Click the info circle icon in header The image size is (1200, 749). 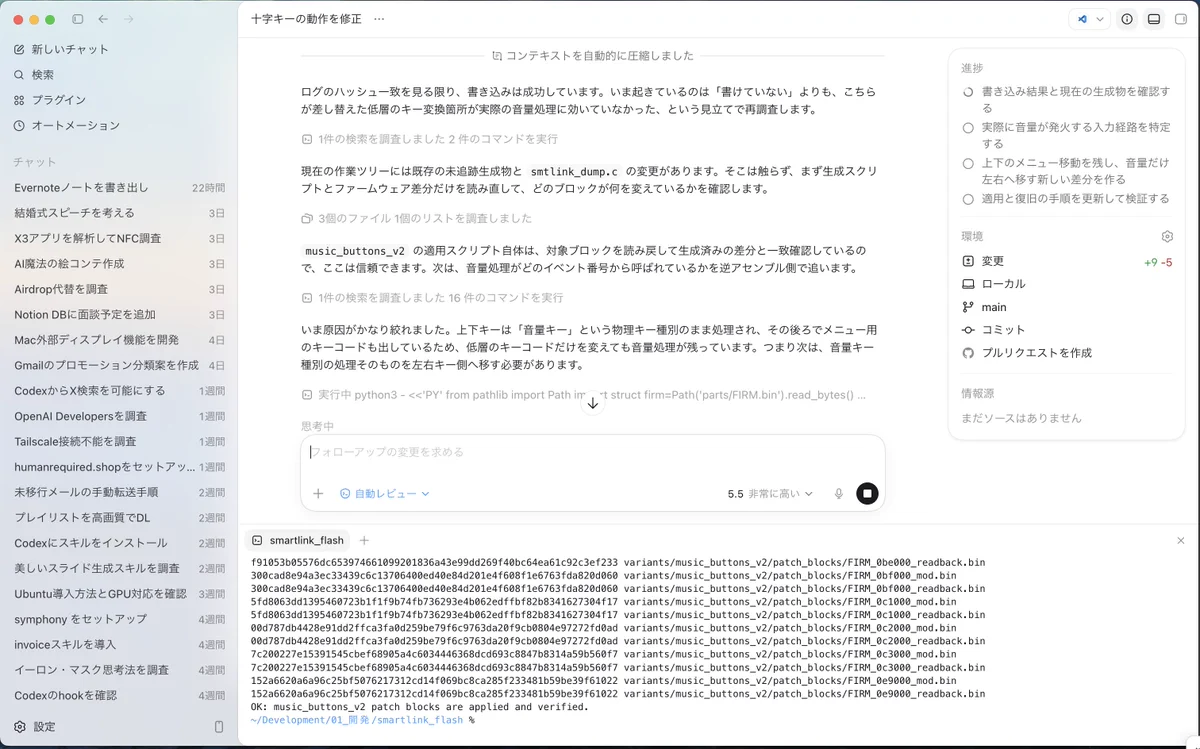pos(1127,19)
